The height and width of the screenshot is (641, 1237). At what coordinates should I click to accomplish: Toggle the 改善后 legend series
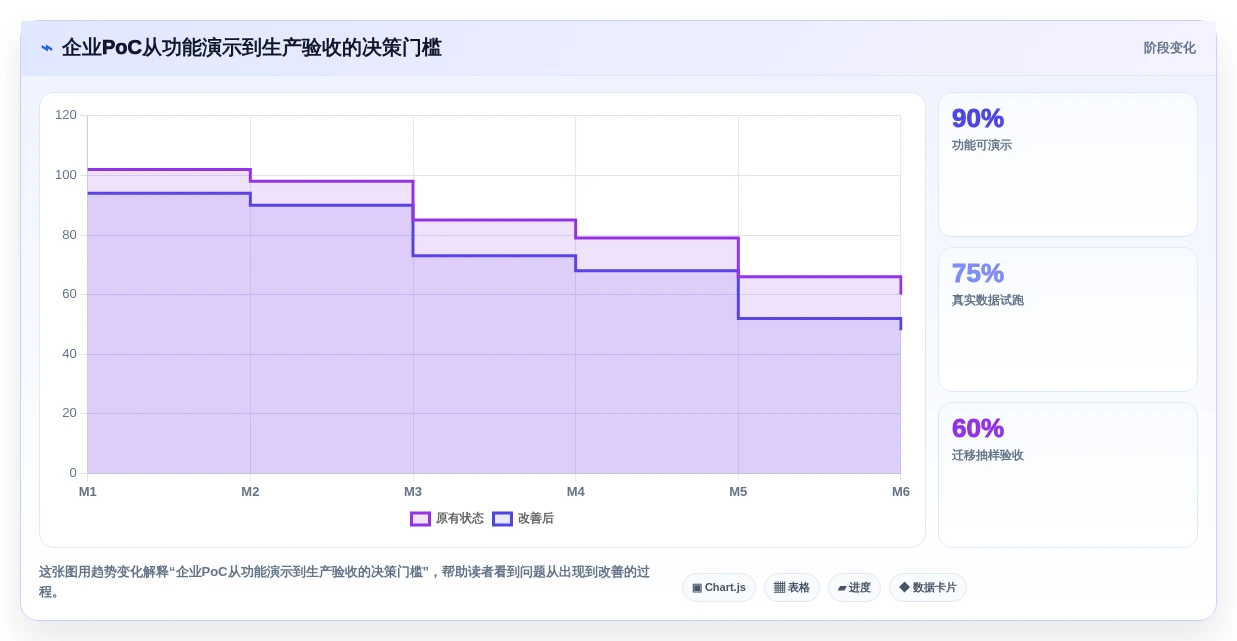pyautogui.click(x=523, y=519)
